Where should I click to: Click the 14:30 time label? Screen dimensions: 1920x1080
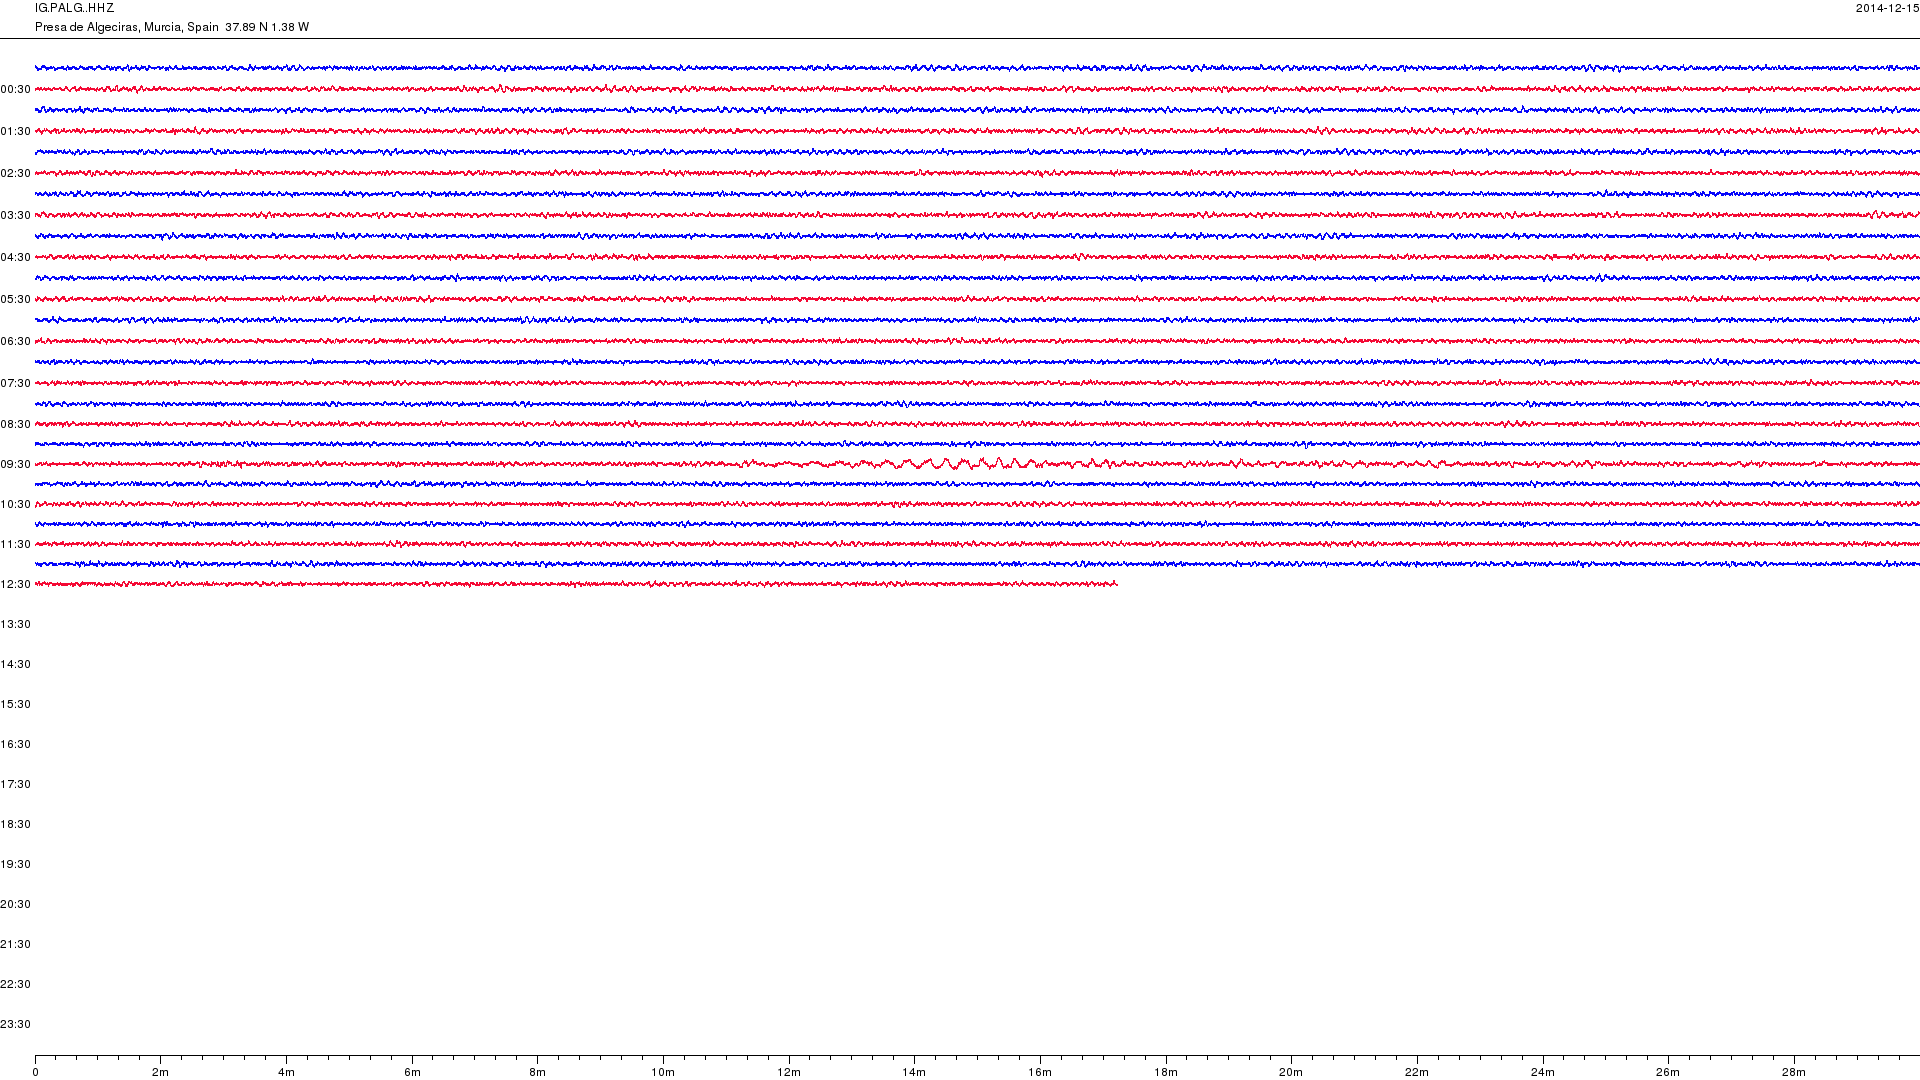15,664
